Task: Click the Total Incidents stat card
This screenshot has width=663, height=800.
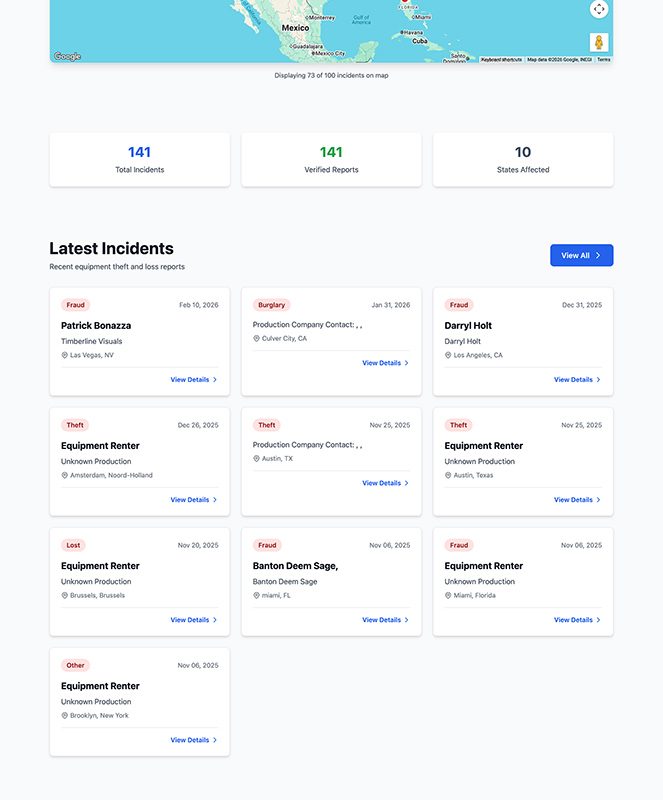Action: pyautogui.click(x=140, y=160)
